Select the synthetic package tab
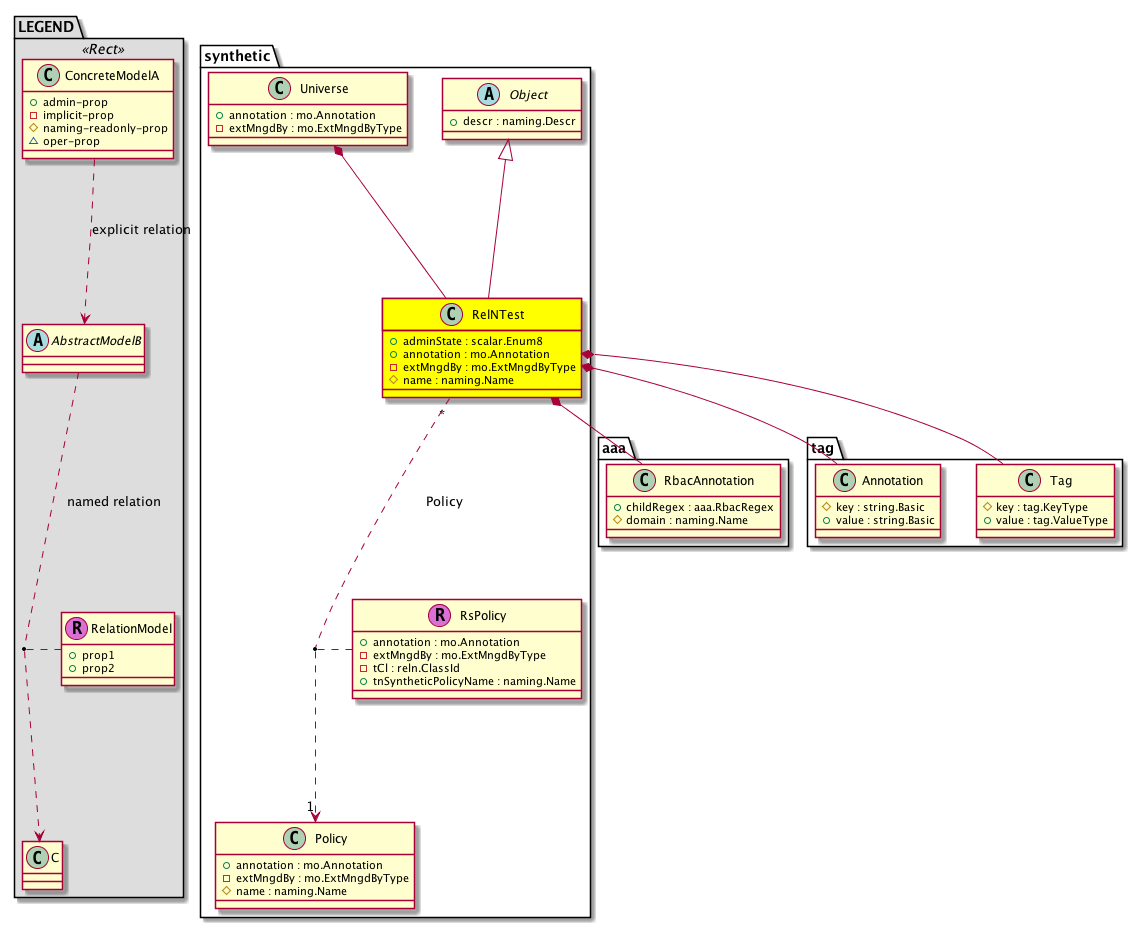 (237, 56)
